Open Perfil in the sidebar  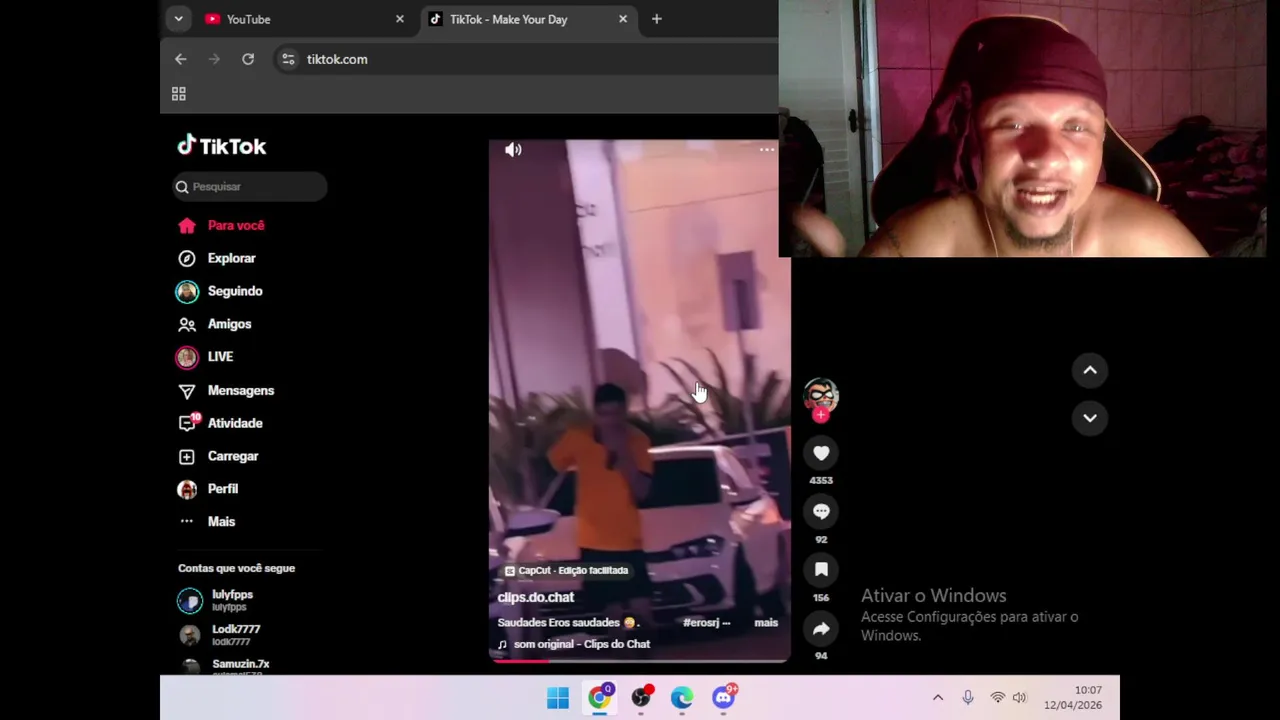(x=208, y=489)
